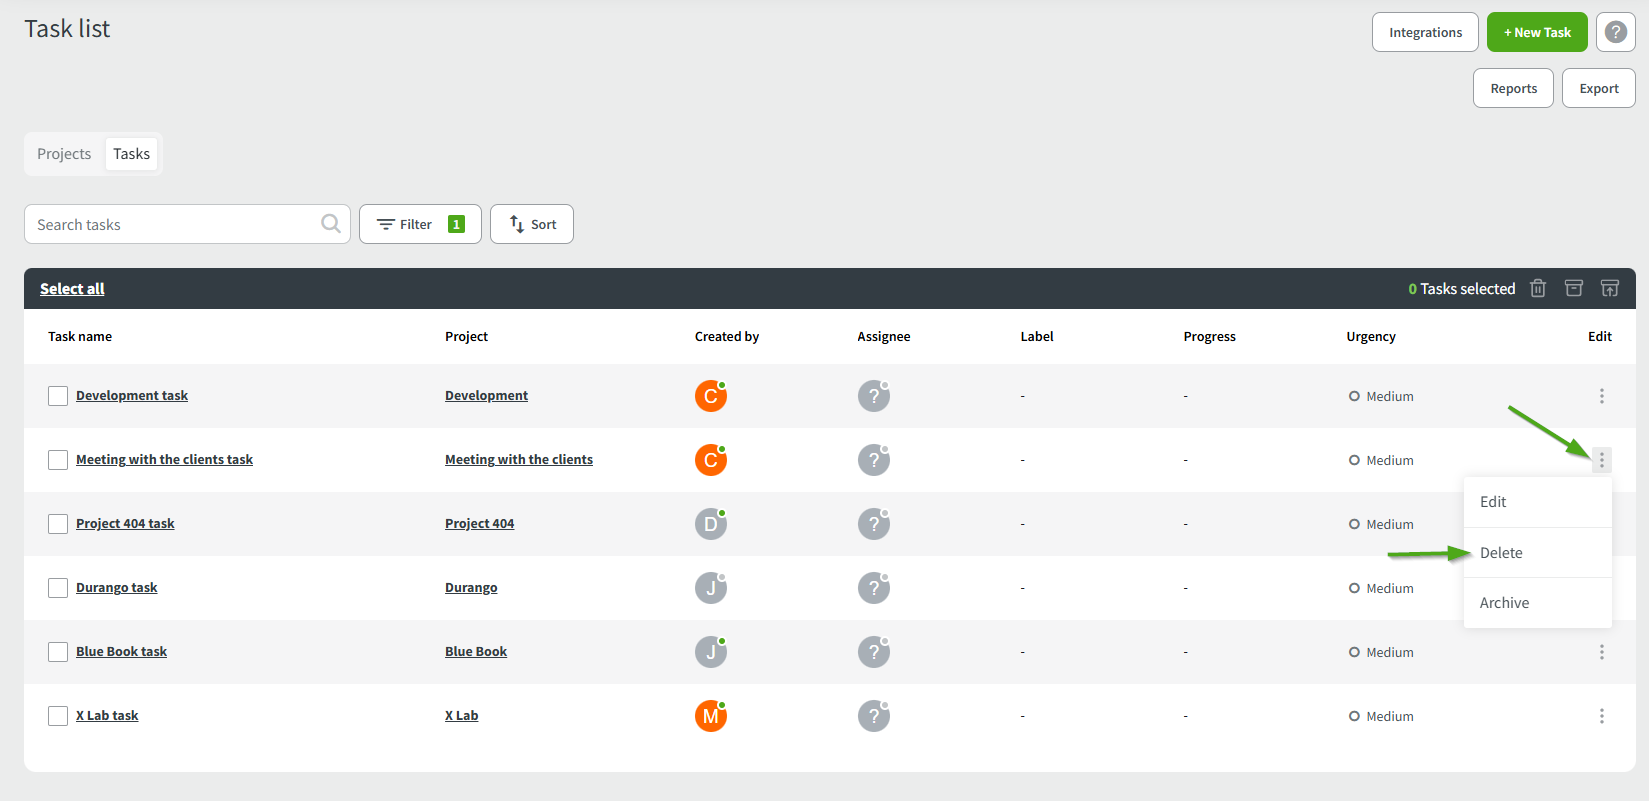
Task: Click the green New Task button
Action: coord(1537,32)
